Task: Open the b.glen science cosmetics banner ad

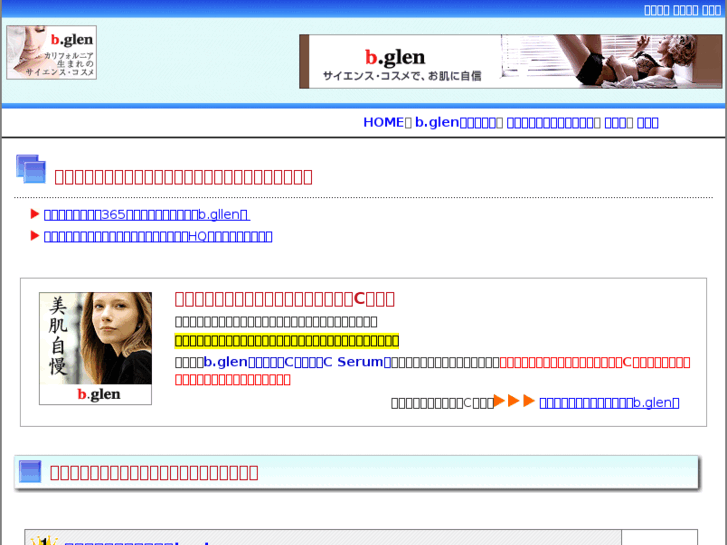Action: coord(510,61)
